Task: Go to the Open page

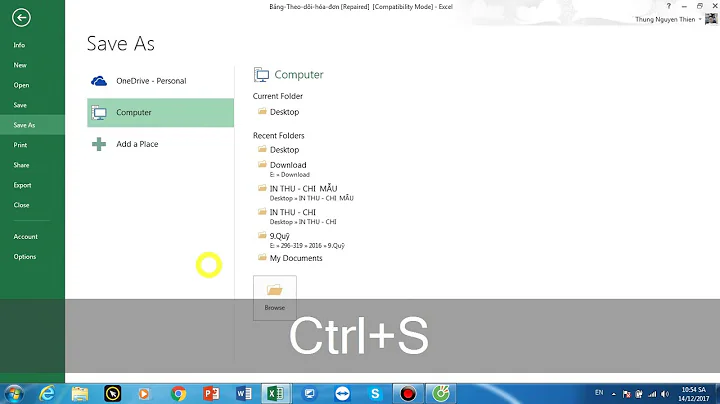Action: coord(21,85)
